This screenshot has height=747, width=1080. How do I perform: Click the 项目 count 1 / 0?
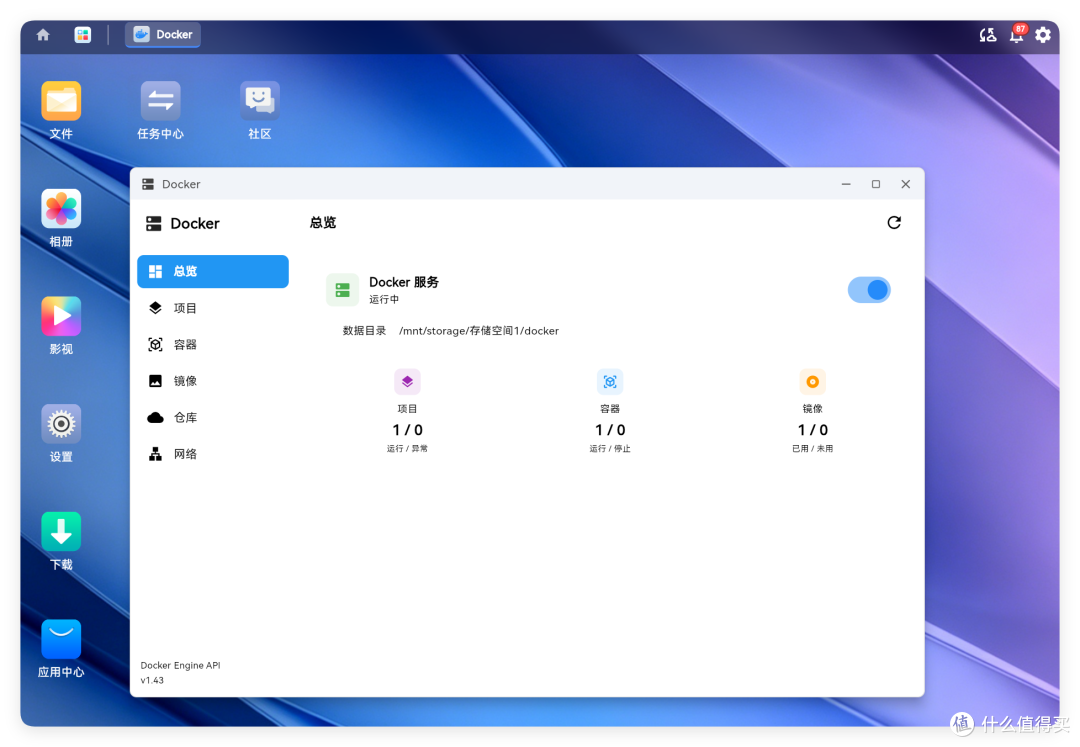pos(407,430)
